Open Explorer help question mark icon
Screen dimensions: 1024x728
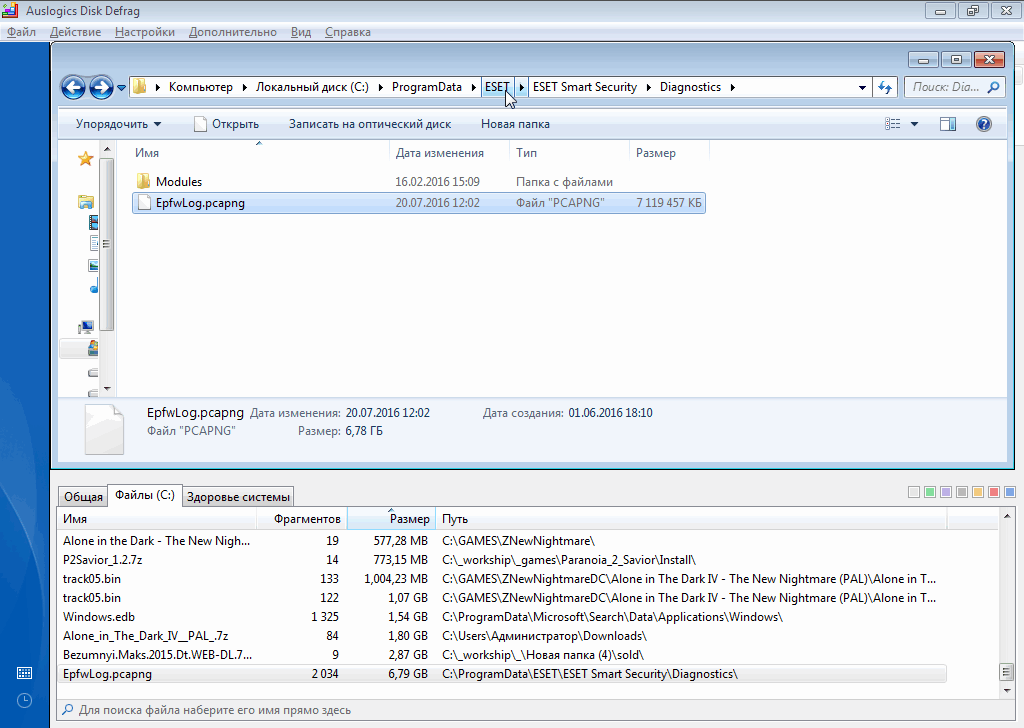click(984, 124)
